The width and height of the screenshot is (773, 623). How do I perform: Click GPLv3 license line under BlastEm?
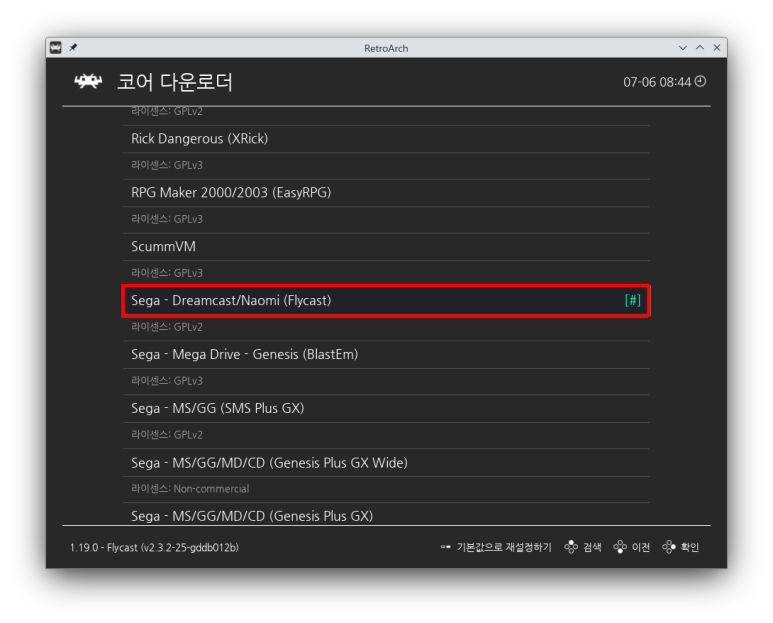coord(167,381)
